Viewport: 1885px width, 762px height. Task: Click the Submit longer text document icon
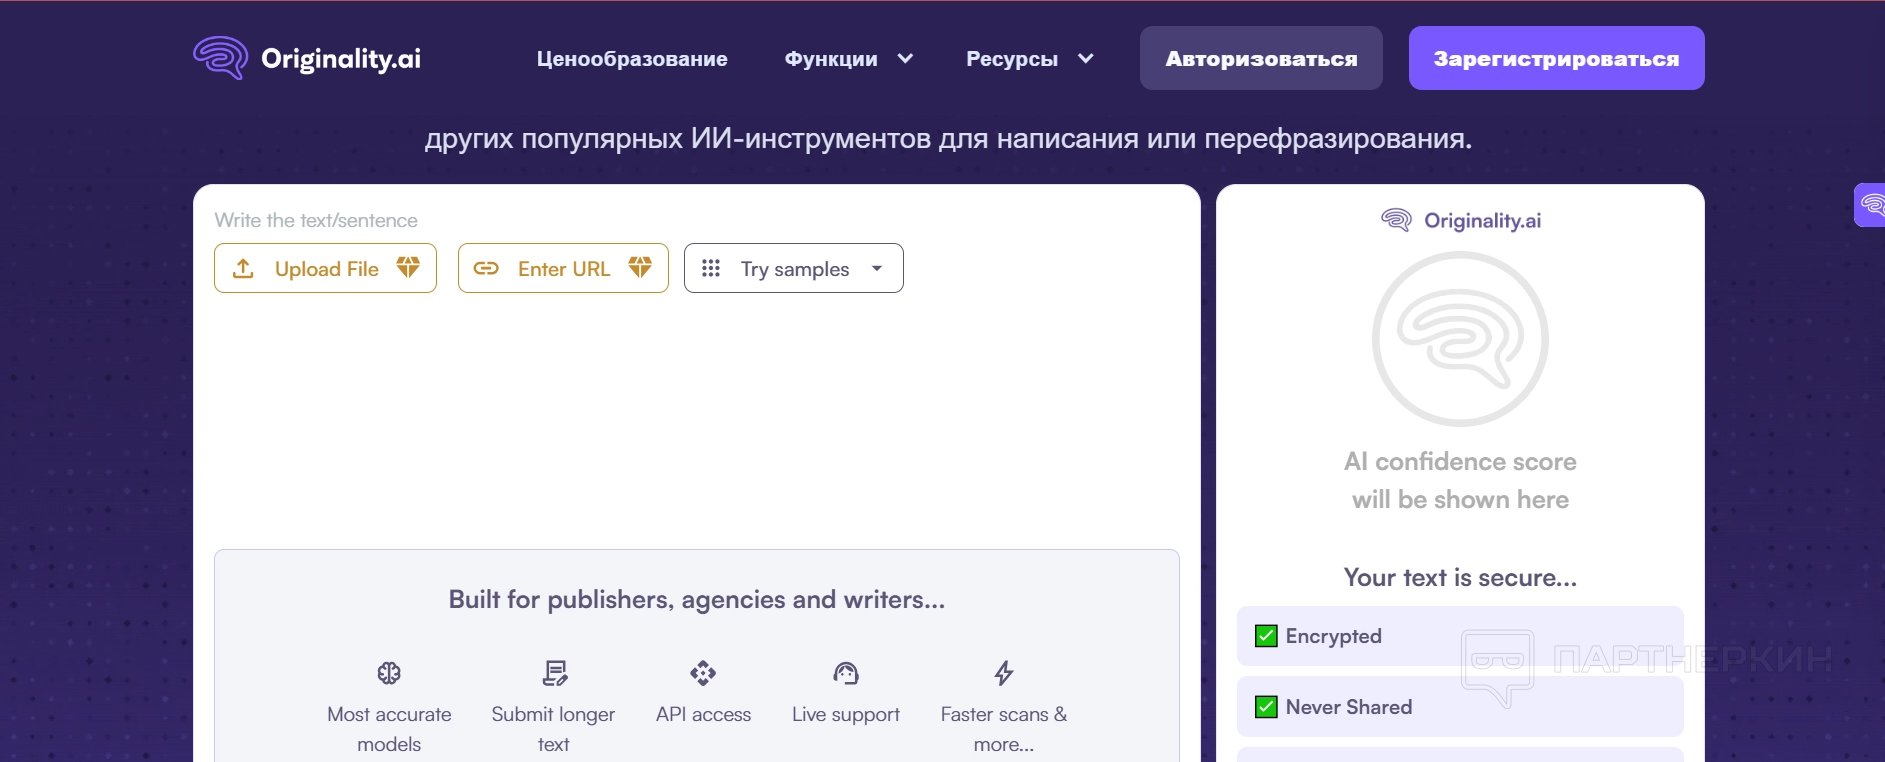click(x=554, y=673)
